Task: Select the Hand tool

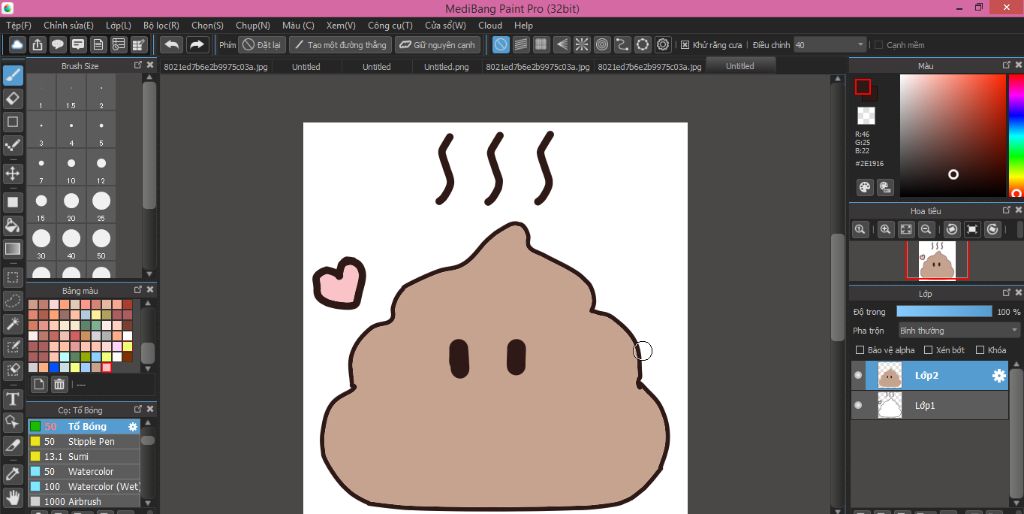Action: tap(12, 498)
